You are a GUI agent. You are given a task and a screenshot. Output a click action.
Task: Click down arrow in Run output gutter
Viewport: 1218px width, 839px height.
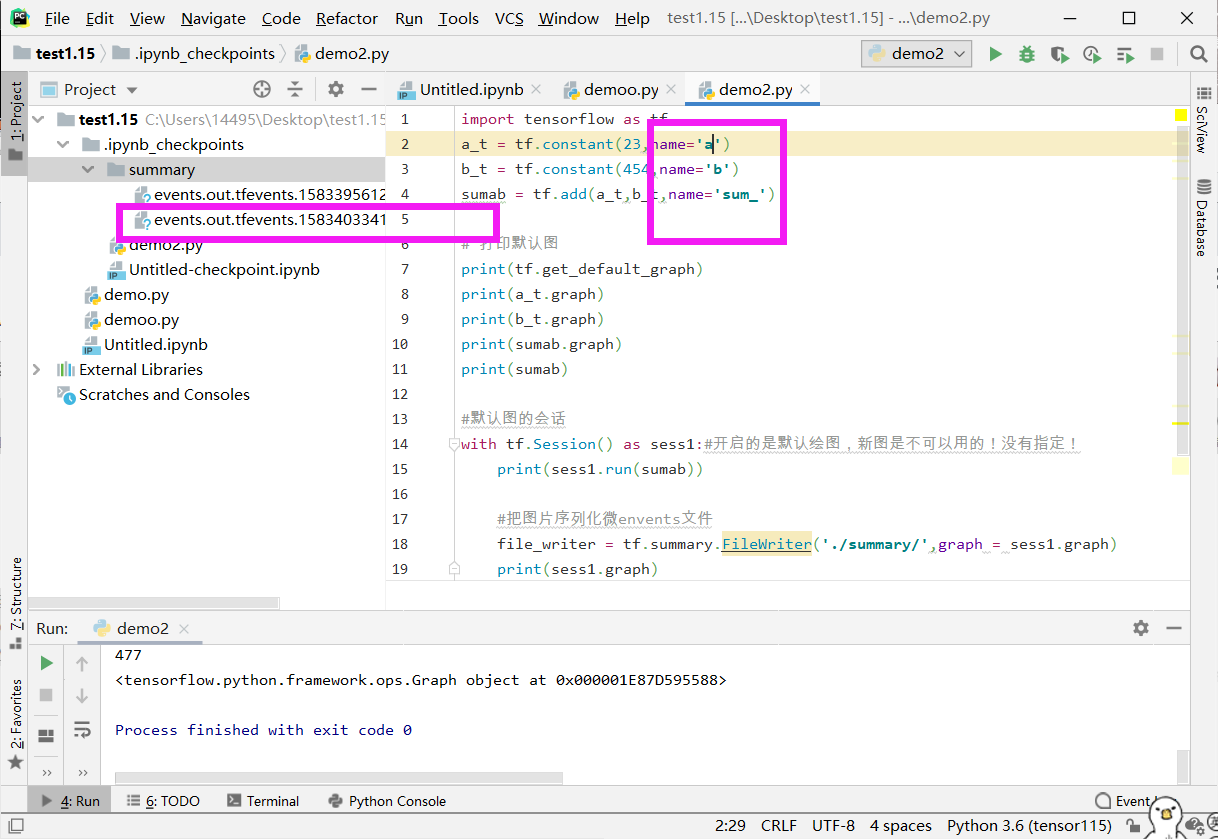(82, 695)
